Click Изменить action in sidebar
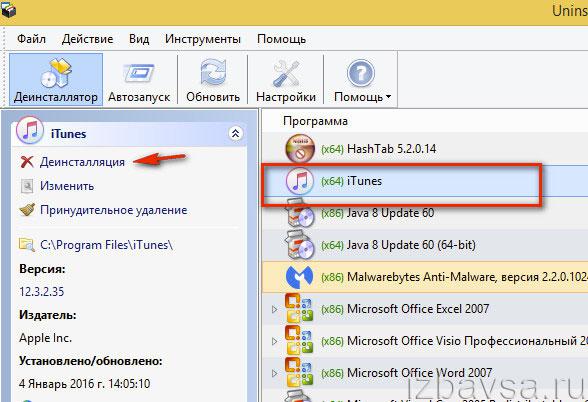The image size is (588, 402). pos(57,186)
